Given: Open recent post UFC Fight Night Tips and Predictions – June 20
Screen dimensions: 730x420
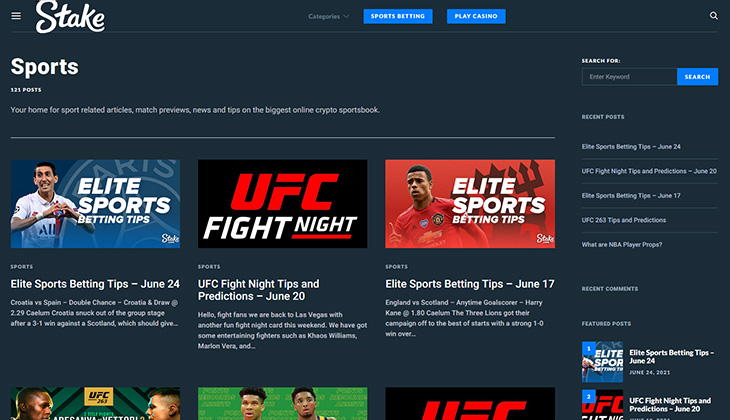Looking at the screenshot, I should click(649, 171).
